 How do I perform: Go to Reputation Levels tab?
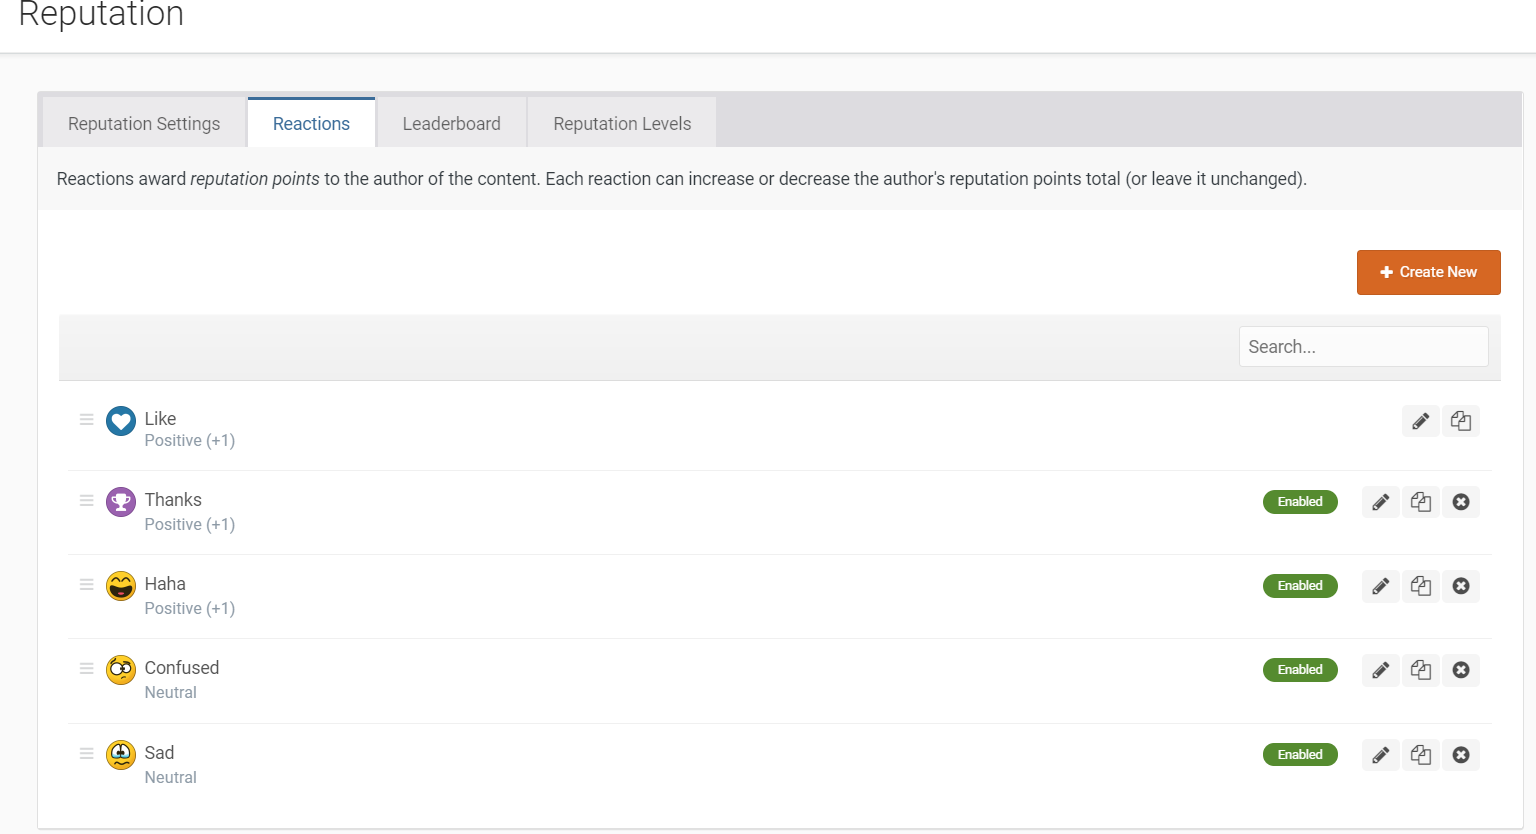622,124
